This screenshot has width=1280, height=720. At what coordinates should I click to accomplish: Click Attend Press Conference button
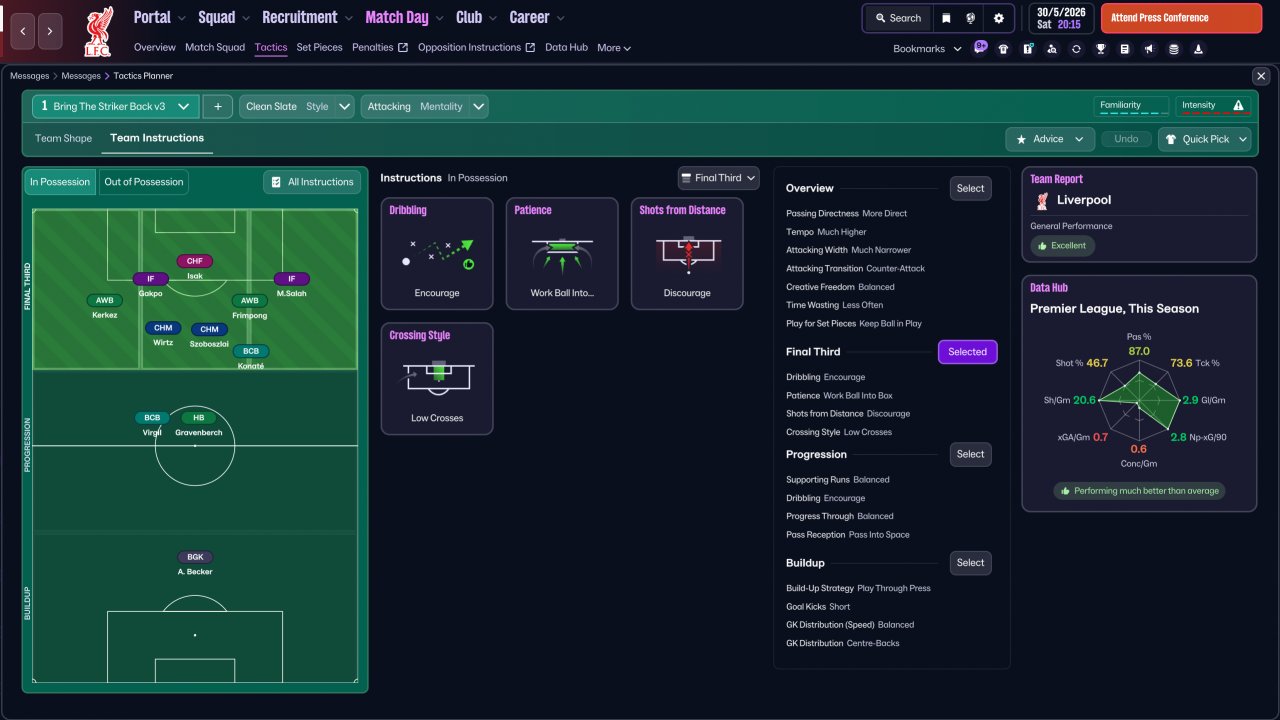[1181, 18]
